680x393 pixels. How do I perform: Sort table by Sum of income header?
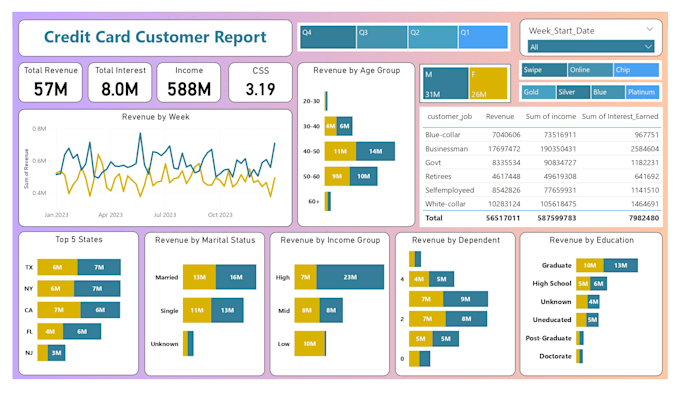click(x=551, y=116)
